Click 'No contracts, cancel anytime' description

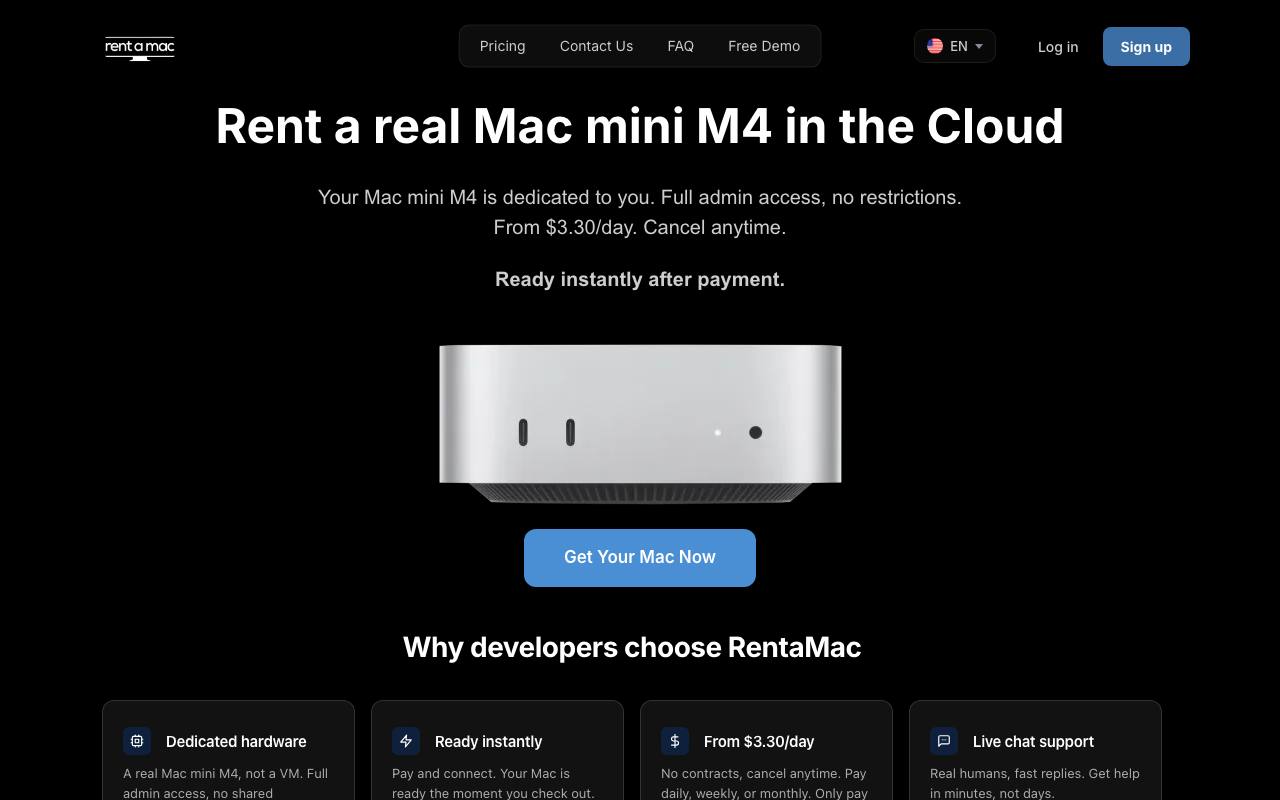765,783
